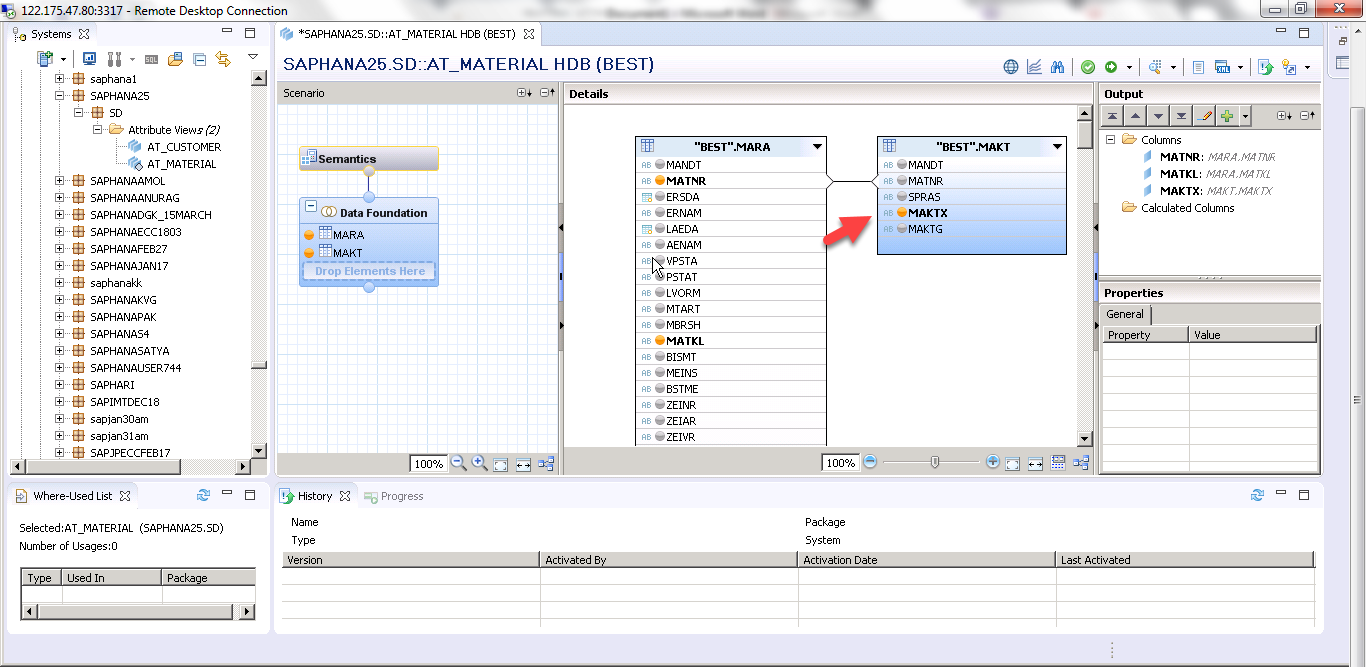
Task: Click the Move Down arrow in Output
Action: coord(1158,116)
